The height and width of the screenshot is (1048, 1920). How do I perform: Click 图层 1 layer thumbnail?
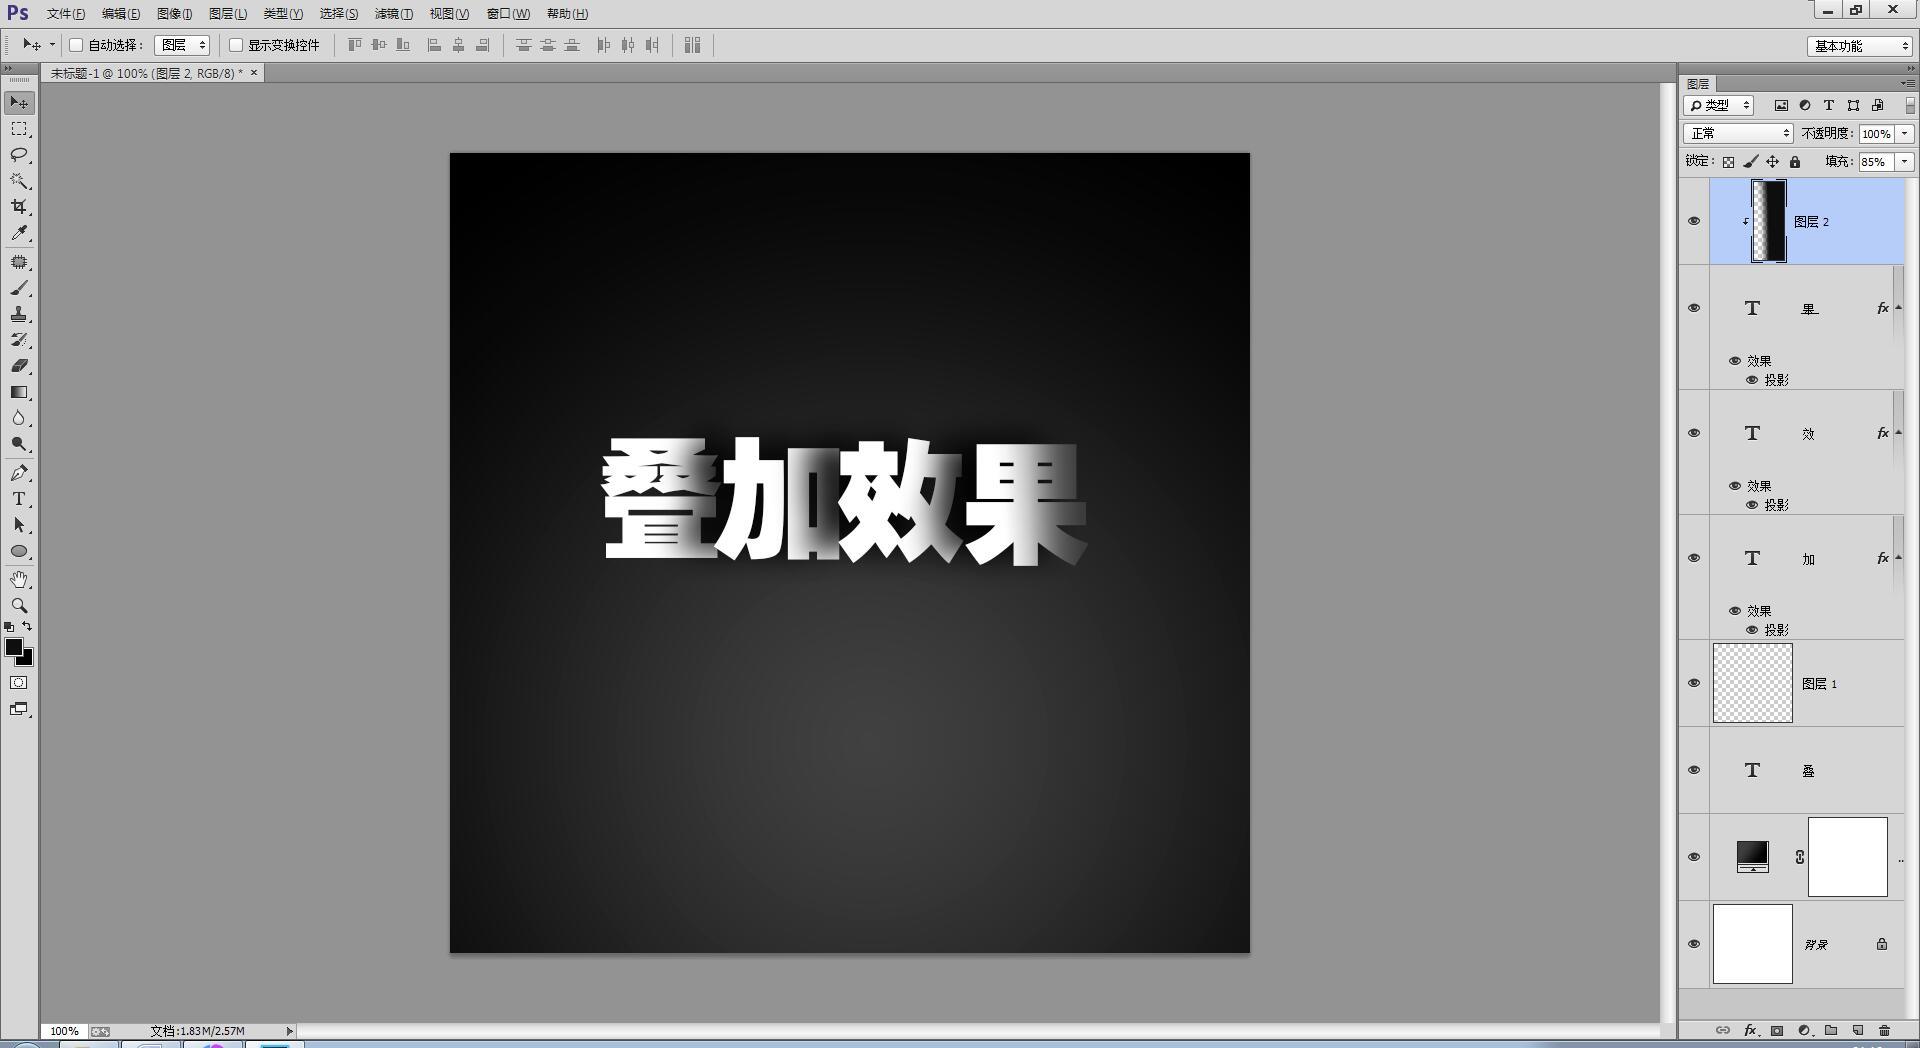point(1753,683)
